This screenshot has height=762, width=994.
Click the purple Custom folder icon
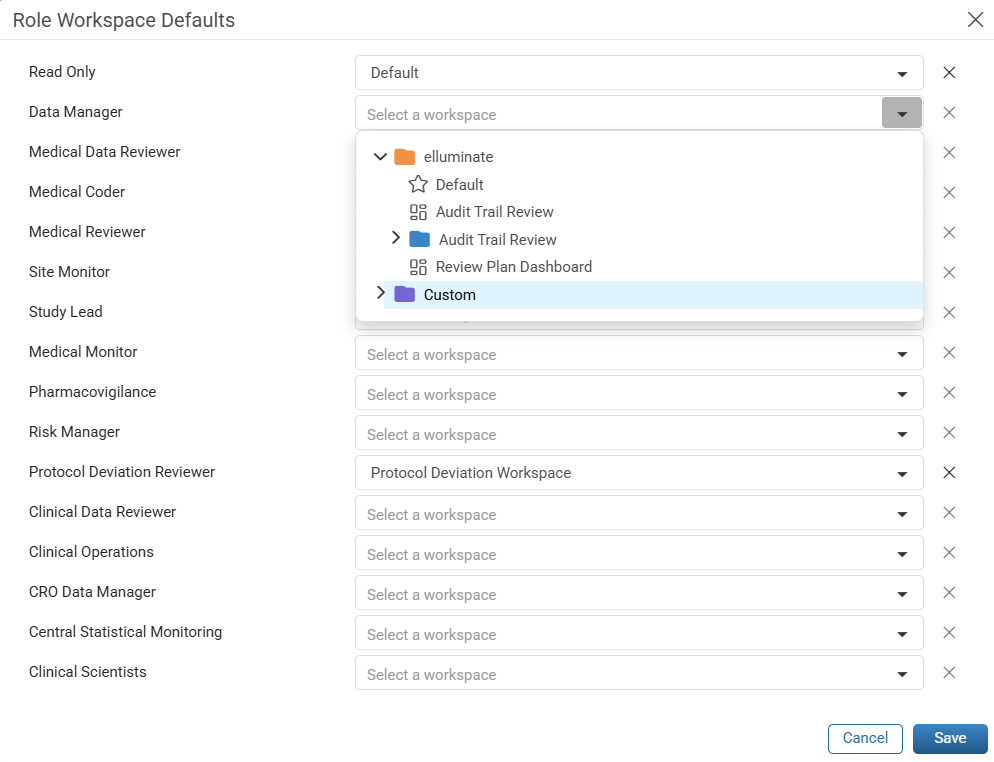(404, 294)
